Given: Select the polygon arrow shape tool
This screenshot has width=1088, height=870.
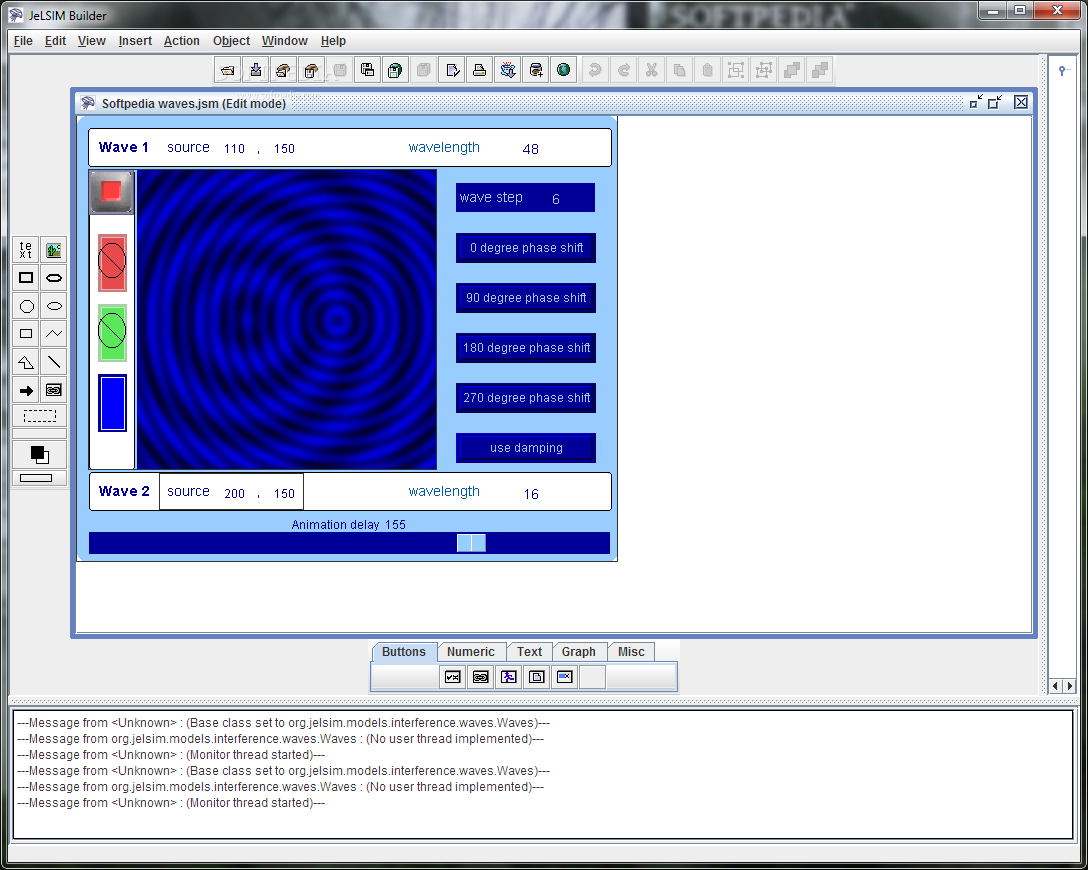Looking at the screenshot, I should (26, 362).
